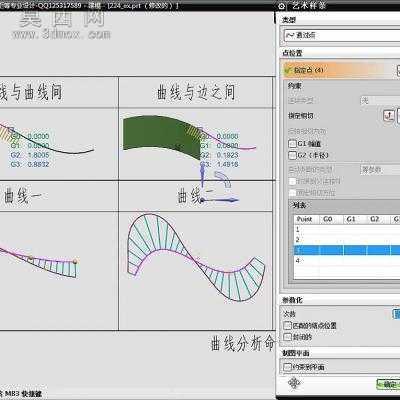Viewport: 400px width, 400px height.
Task: Click the G3 value 1.4918 label
Action: pos(227,164)
